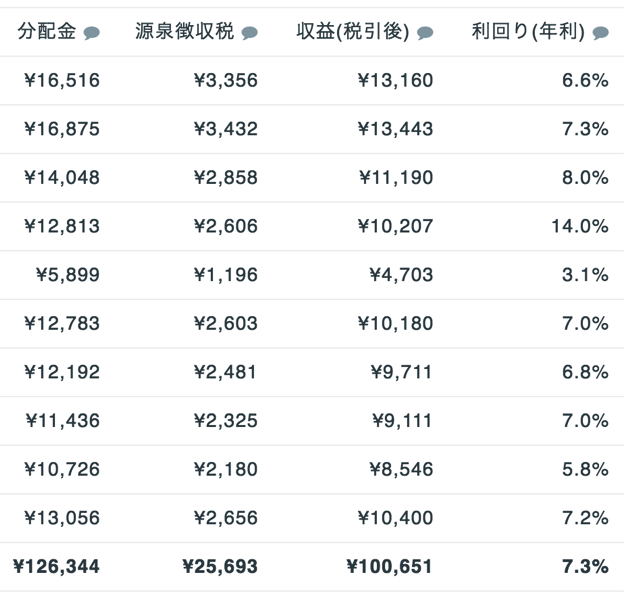Select the ¥11,190 after-tax profit cell

[x=396, y=178]
